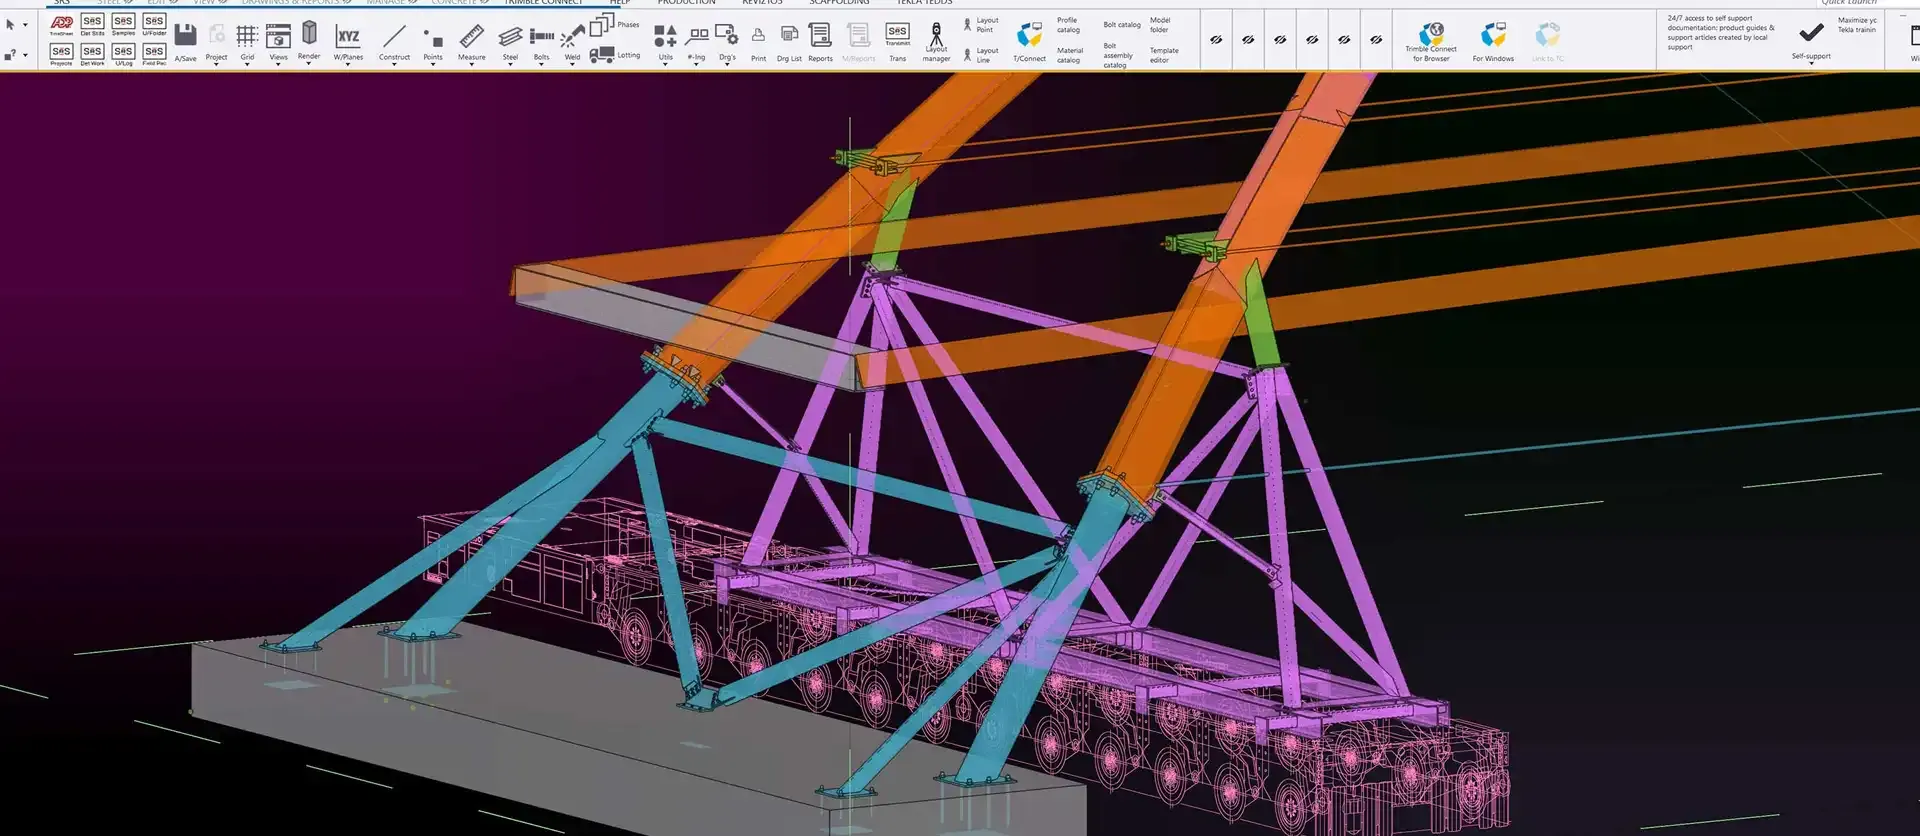Expand the Points dropdown arrow
This screenshot has width=1920, height=836.
pyautogui.click(x=432, y=64)
